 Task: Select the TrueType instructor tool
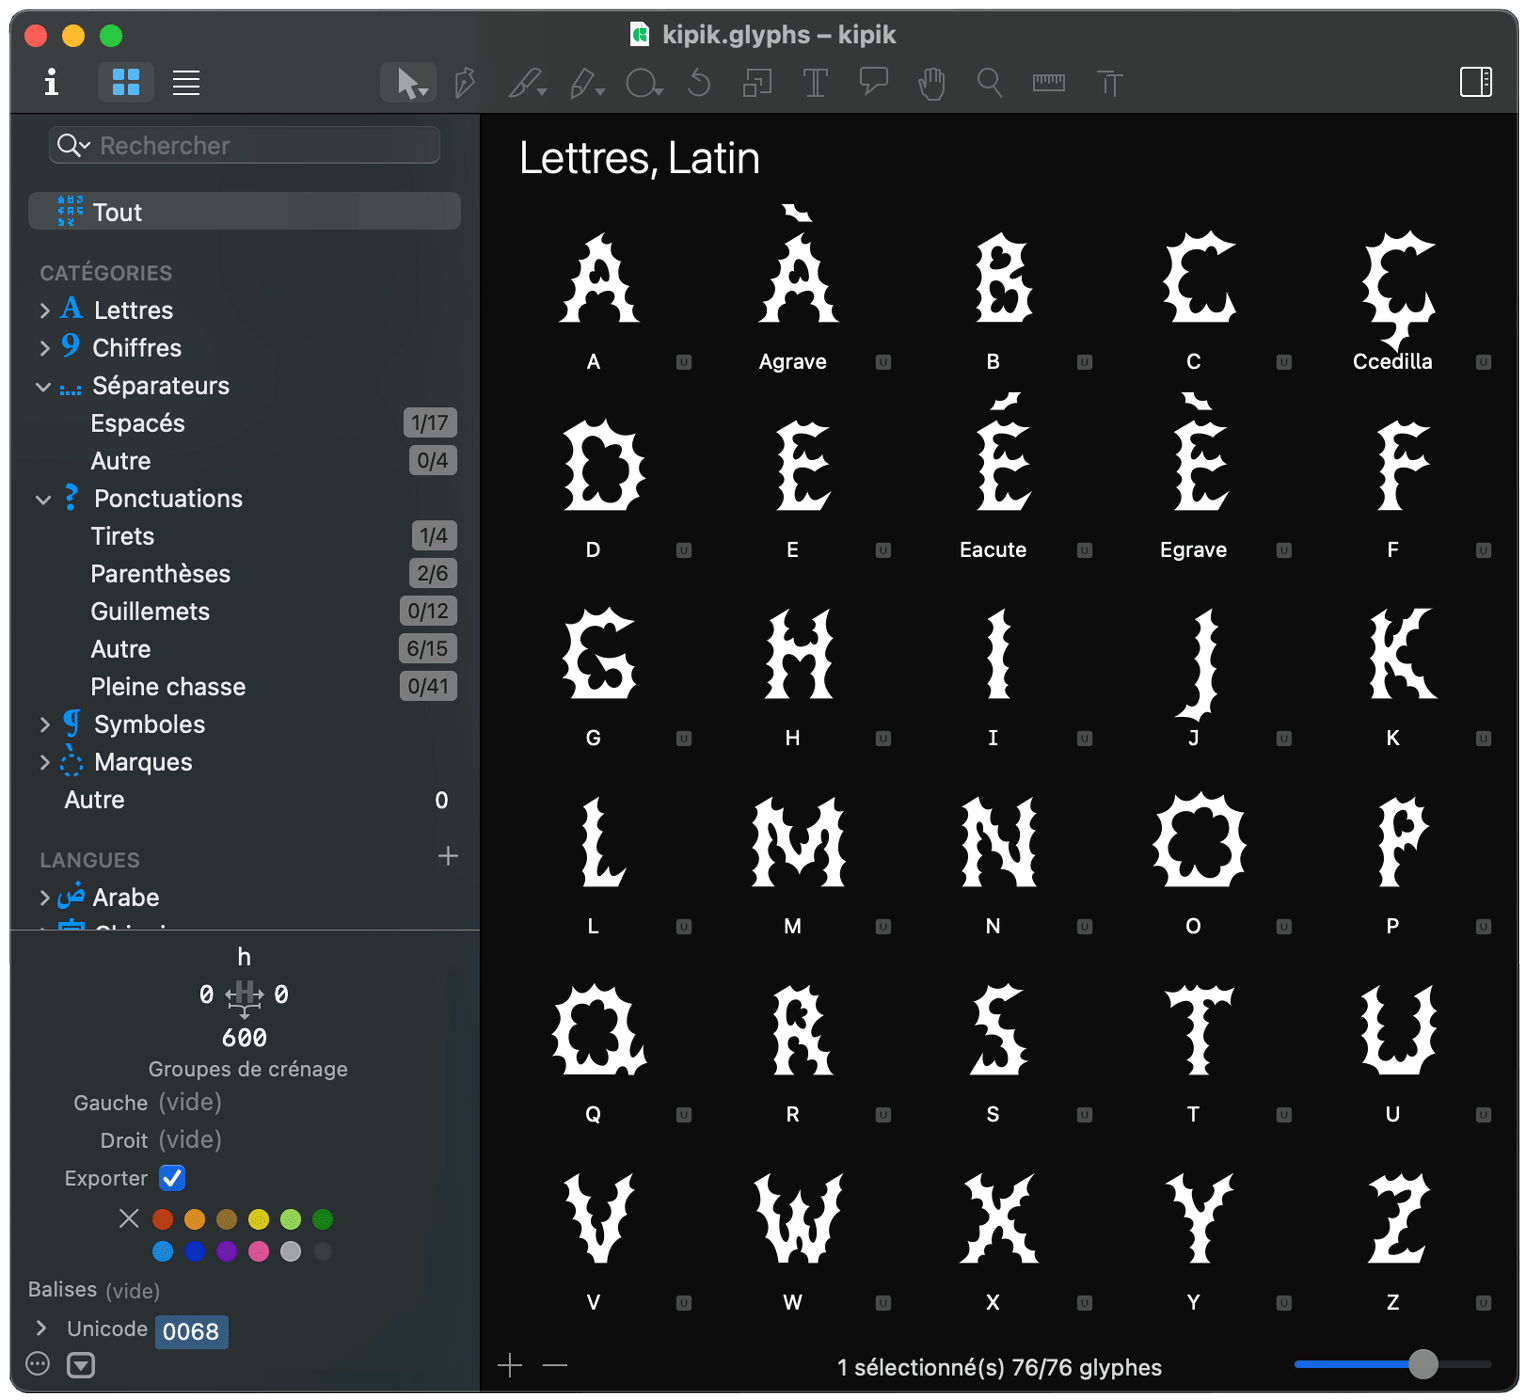1109,83
